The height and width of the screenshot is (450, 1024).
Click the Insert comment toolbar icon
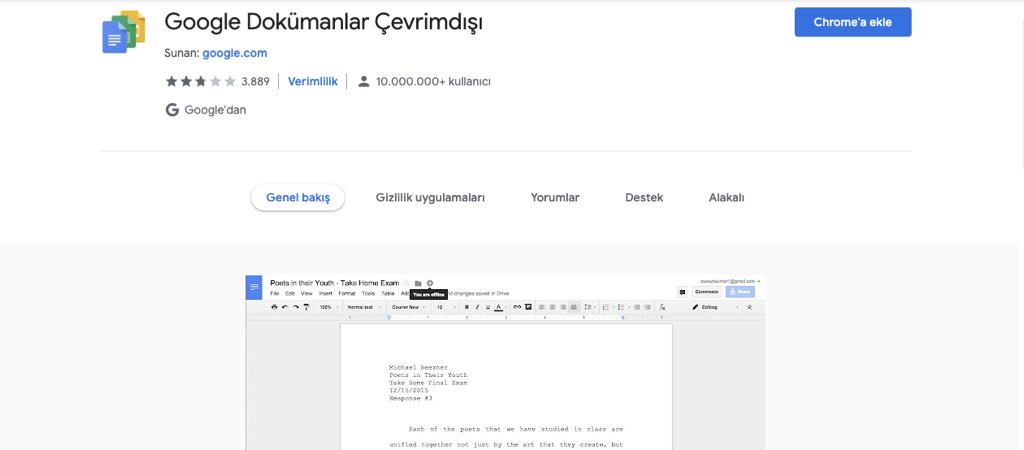(x=528, y=307)
